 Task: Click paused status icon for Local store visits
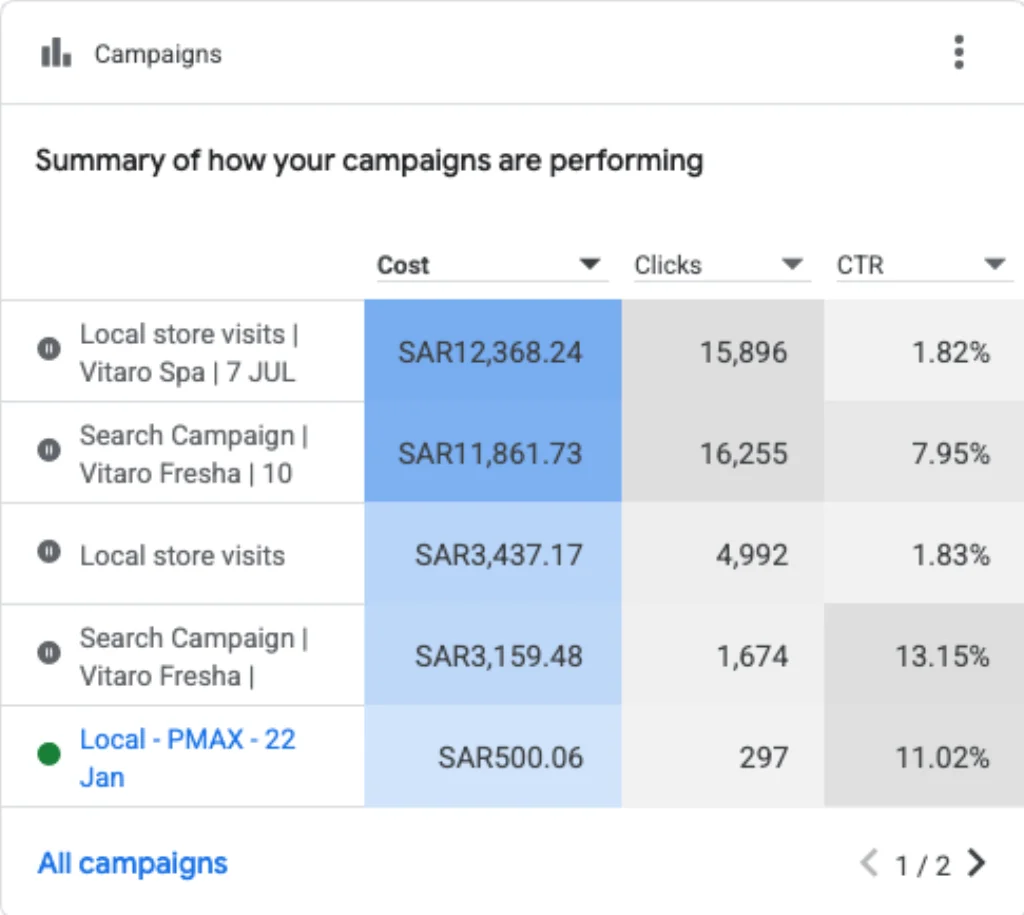pyautogui.click(x=49, y=551)
